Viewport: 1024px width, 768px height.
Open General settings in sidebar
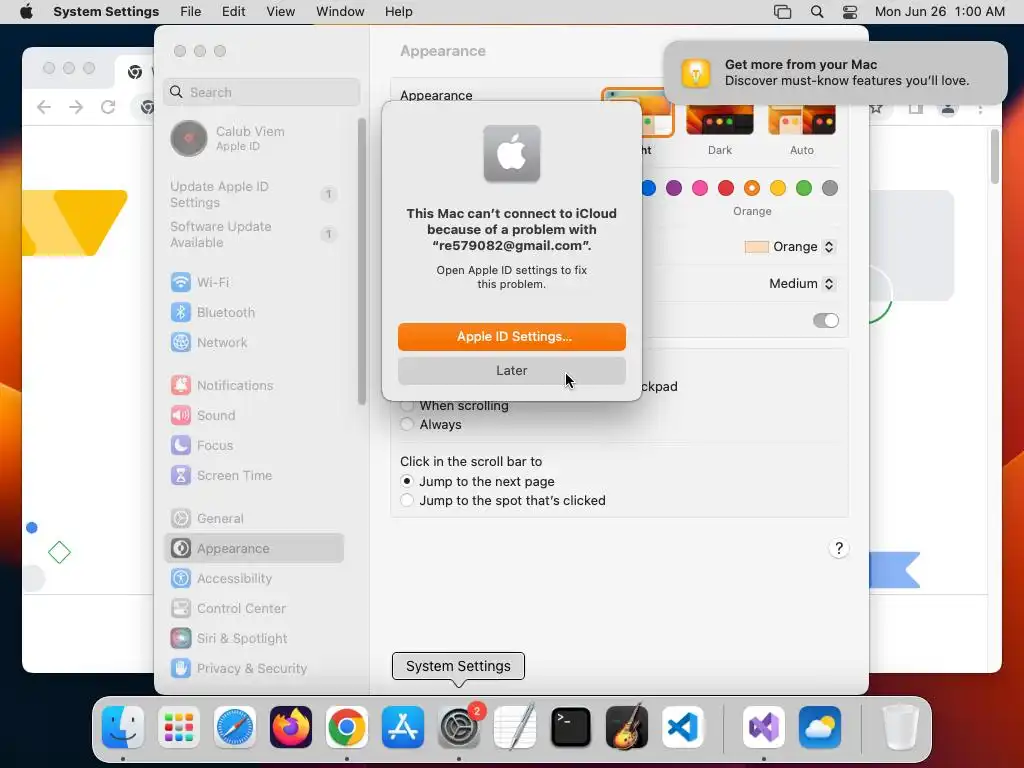[x=254, y=519]
